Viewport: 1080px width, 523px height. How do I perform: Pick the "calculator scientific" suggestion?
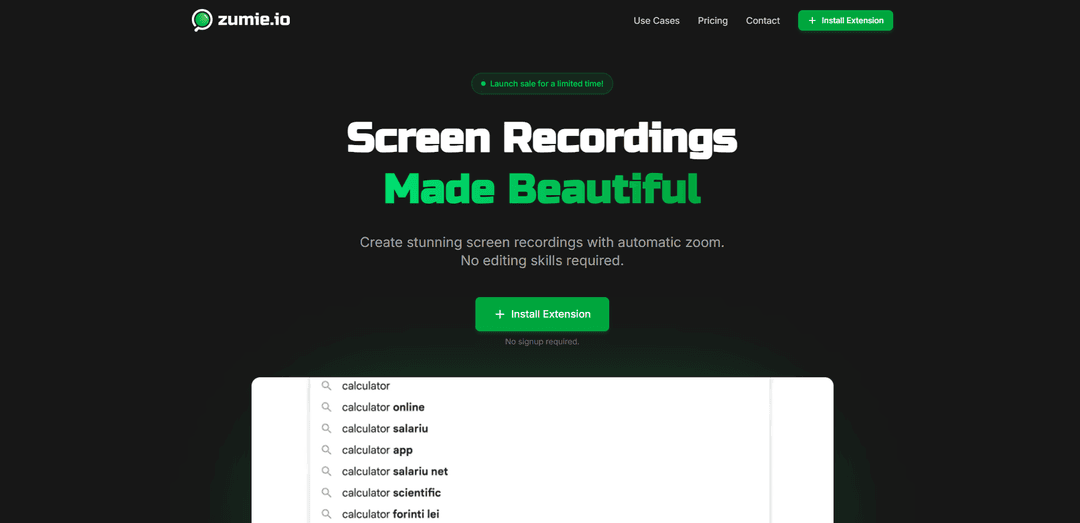coord(391,493)
